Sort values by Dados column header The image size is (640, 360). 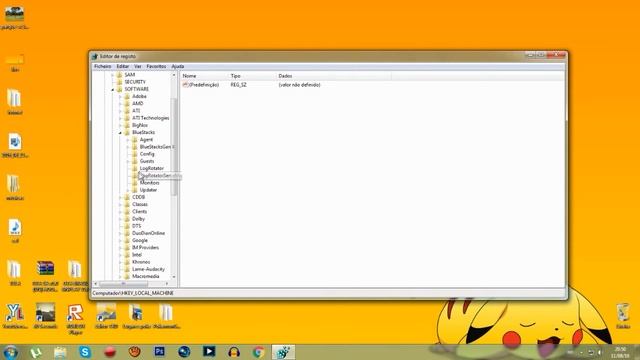(334, 76)
